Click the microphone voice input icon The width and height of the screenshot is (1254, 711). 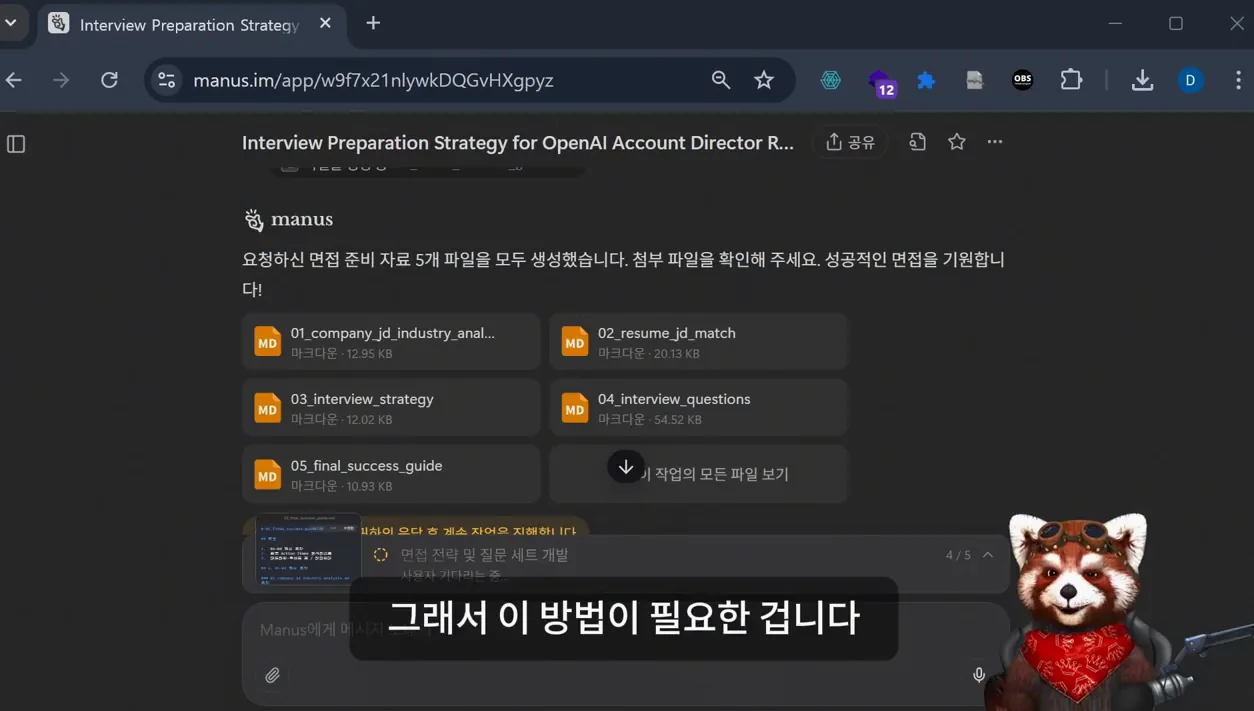click(x=979, y=676)
